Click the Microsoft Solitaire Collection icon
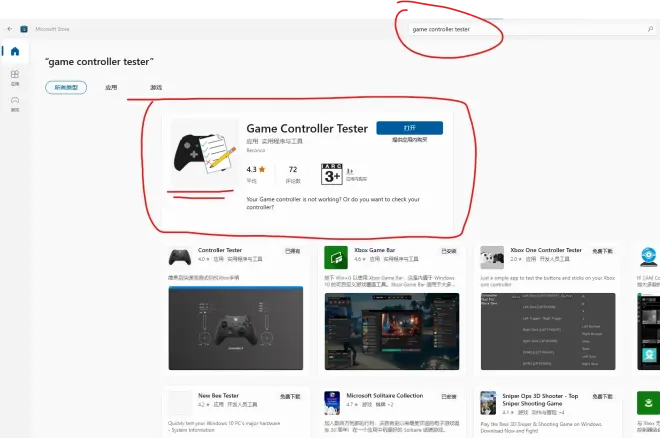Viewport: 660px width, 438px height. (332, 403)
